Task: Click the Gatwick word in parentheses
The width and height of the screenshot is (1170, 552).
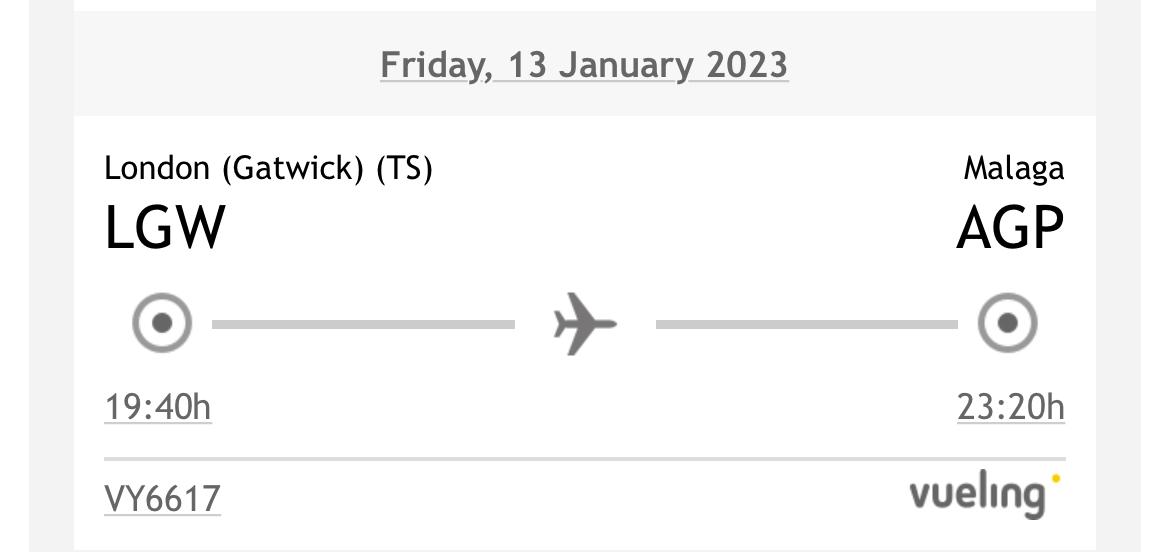Action: [292, 169]
